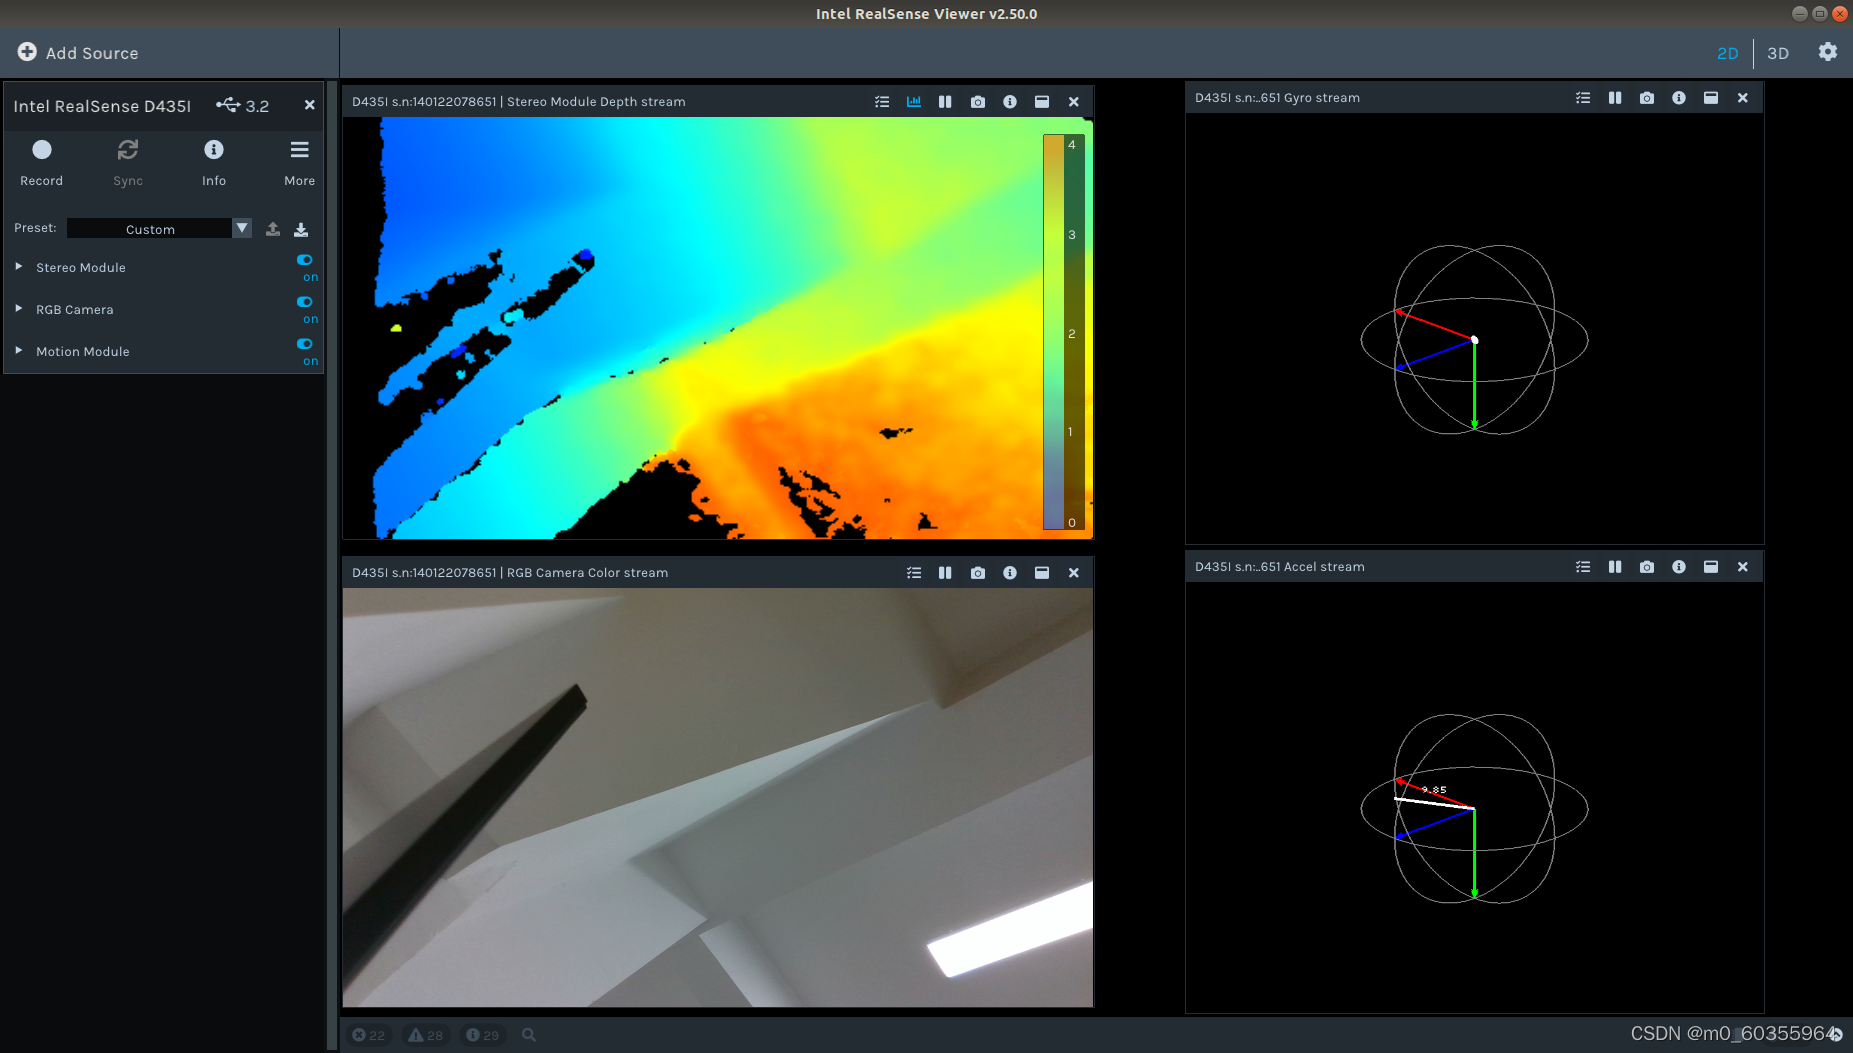This screenshot has height=1053, width=1853.
Task: Show Color stream info overlay
Action: pos(1010,573)
